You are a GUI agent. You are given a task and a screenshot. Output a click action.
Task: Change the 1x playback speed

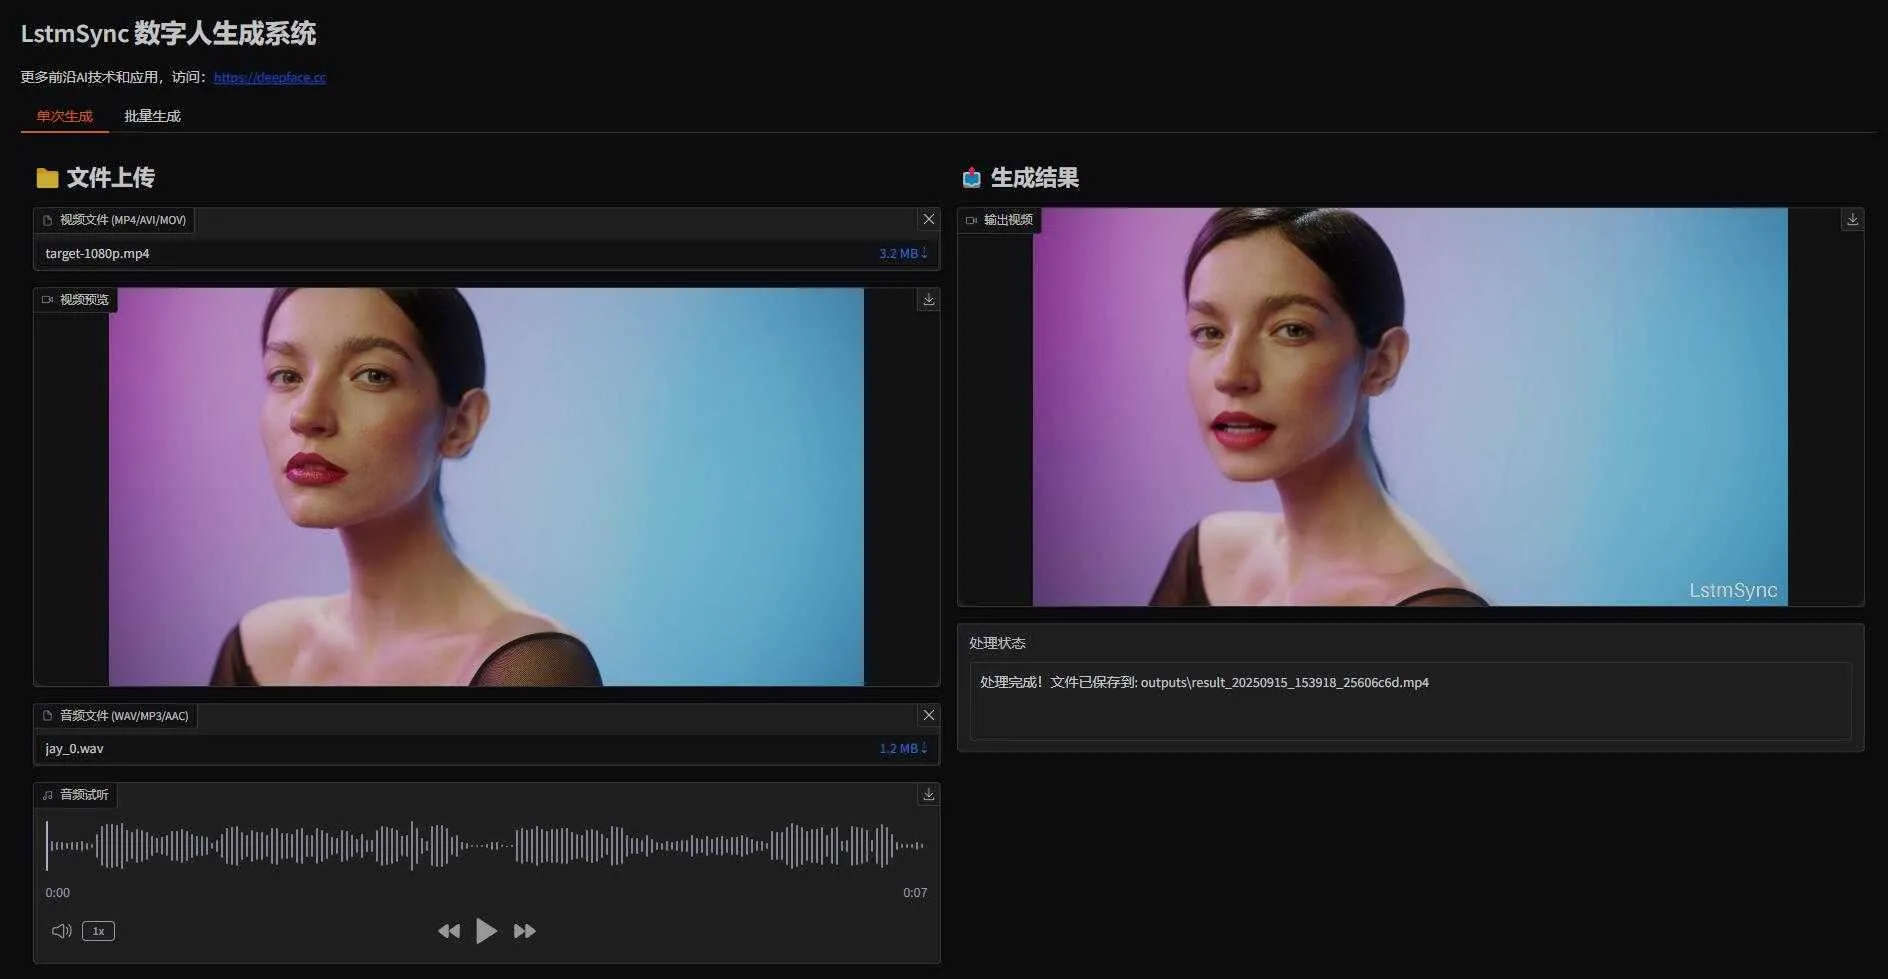(98, 931)
